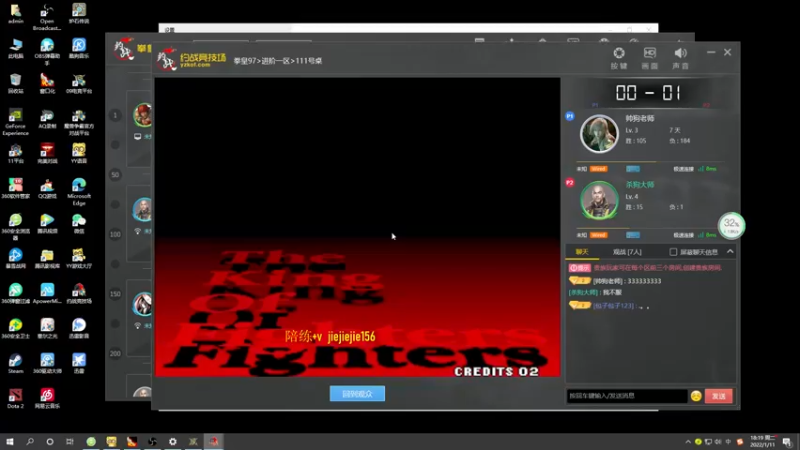Open the 此电脑 This PC desktop icon
Viewport: 800px width, 450px height.
point(15,48)
